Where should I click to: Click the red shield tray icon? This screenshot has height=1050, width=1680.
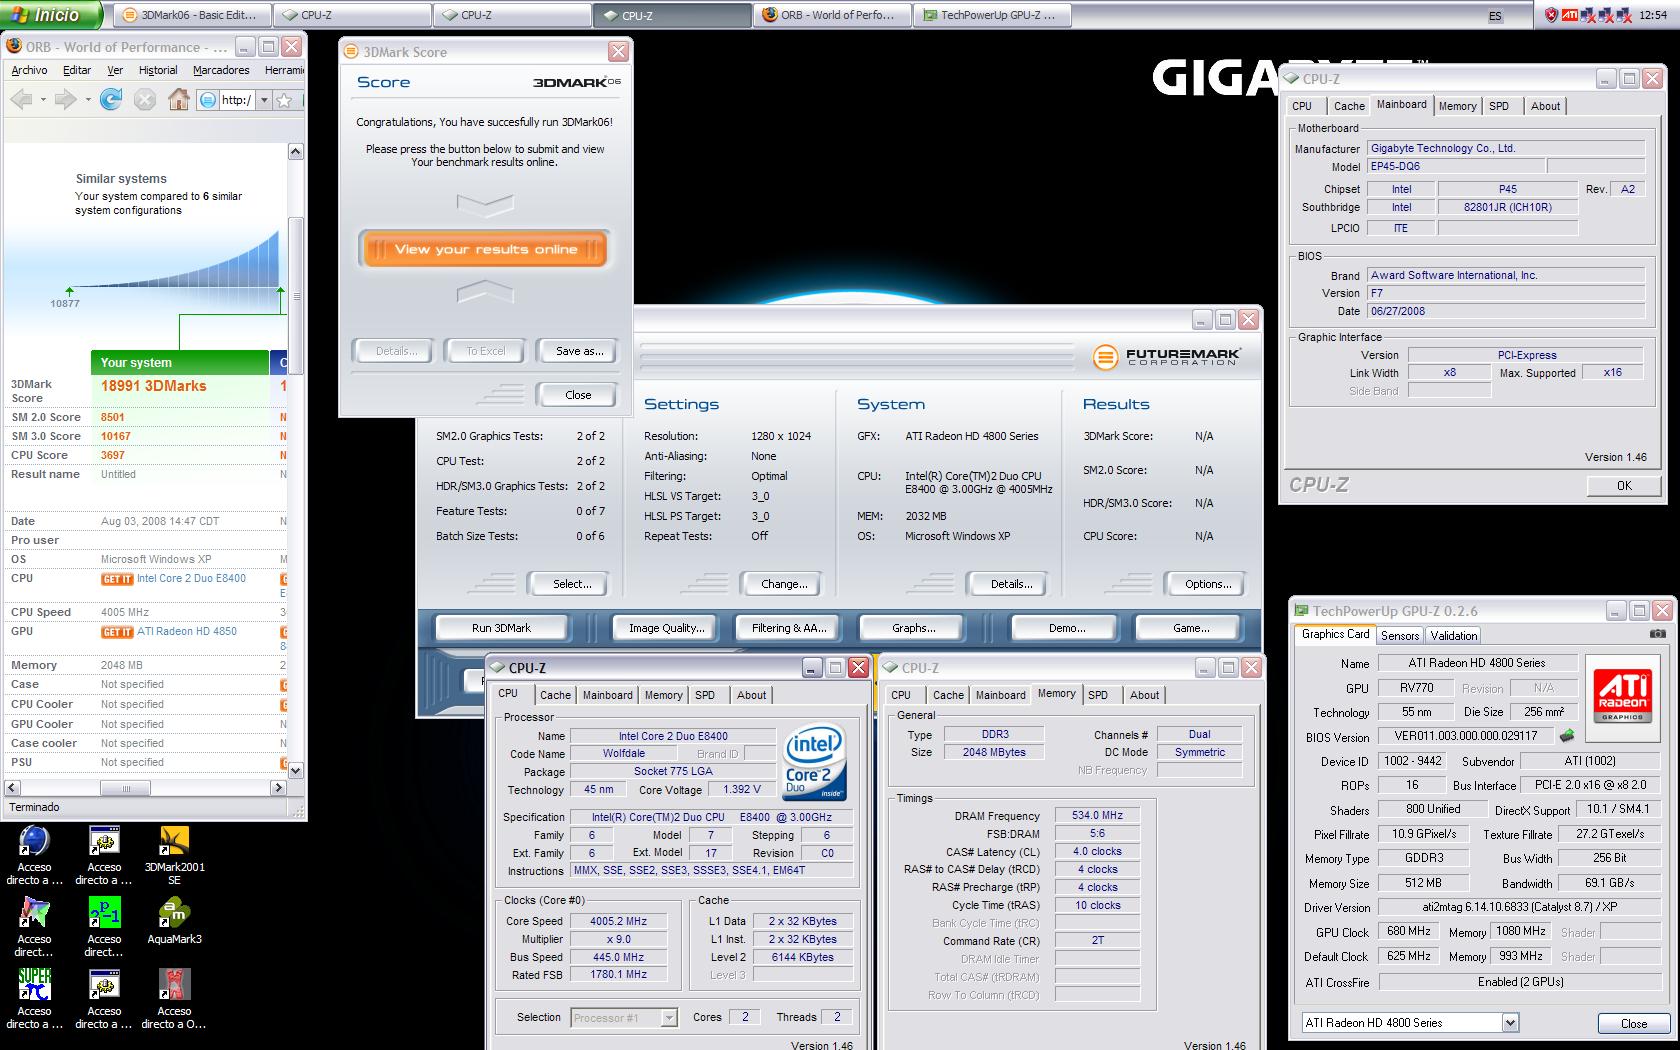click(x=1551, y=15)
